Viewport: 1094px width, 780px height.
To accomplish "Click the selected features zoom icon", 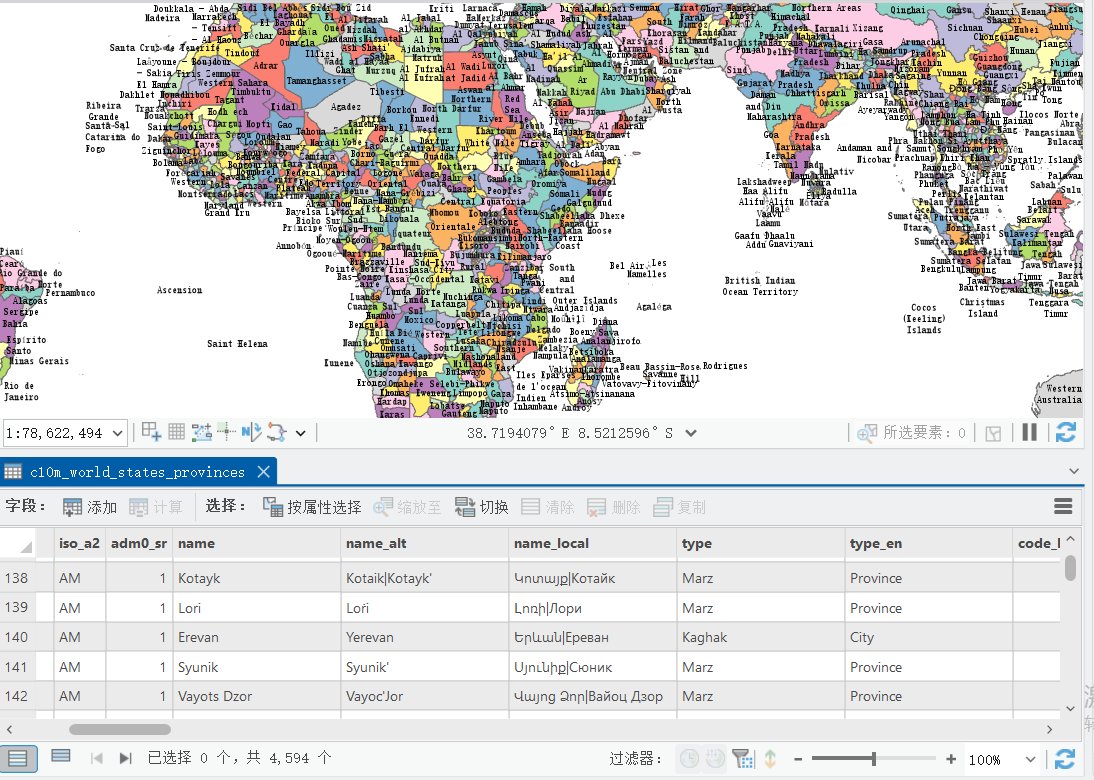I will point(867,433).
